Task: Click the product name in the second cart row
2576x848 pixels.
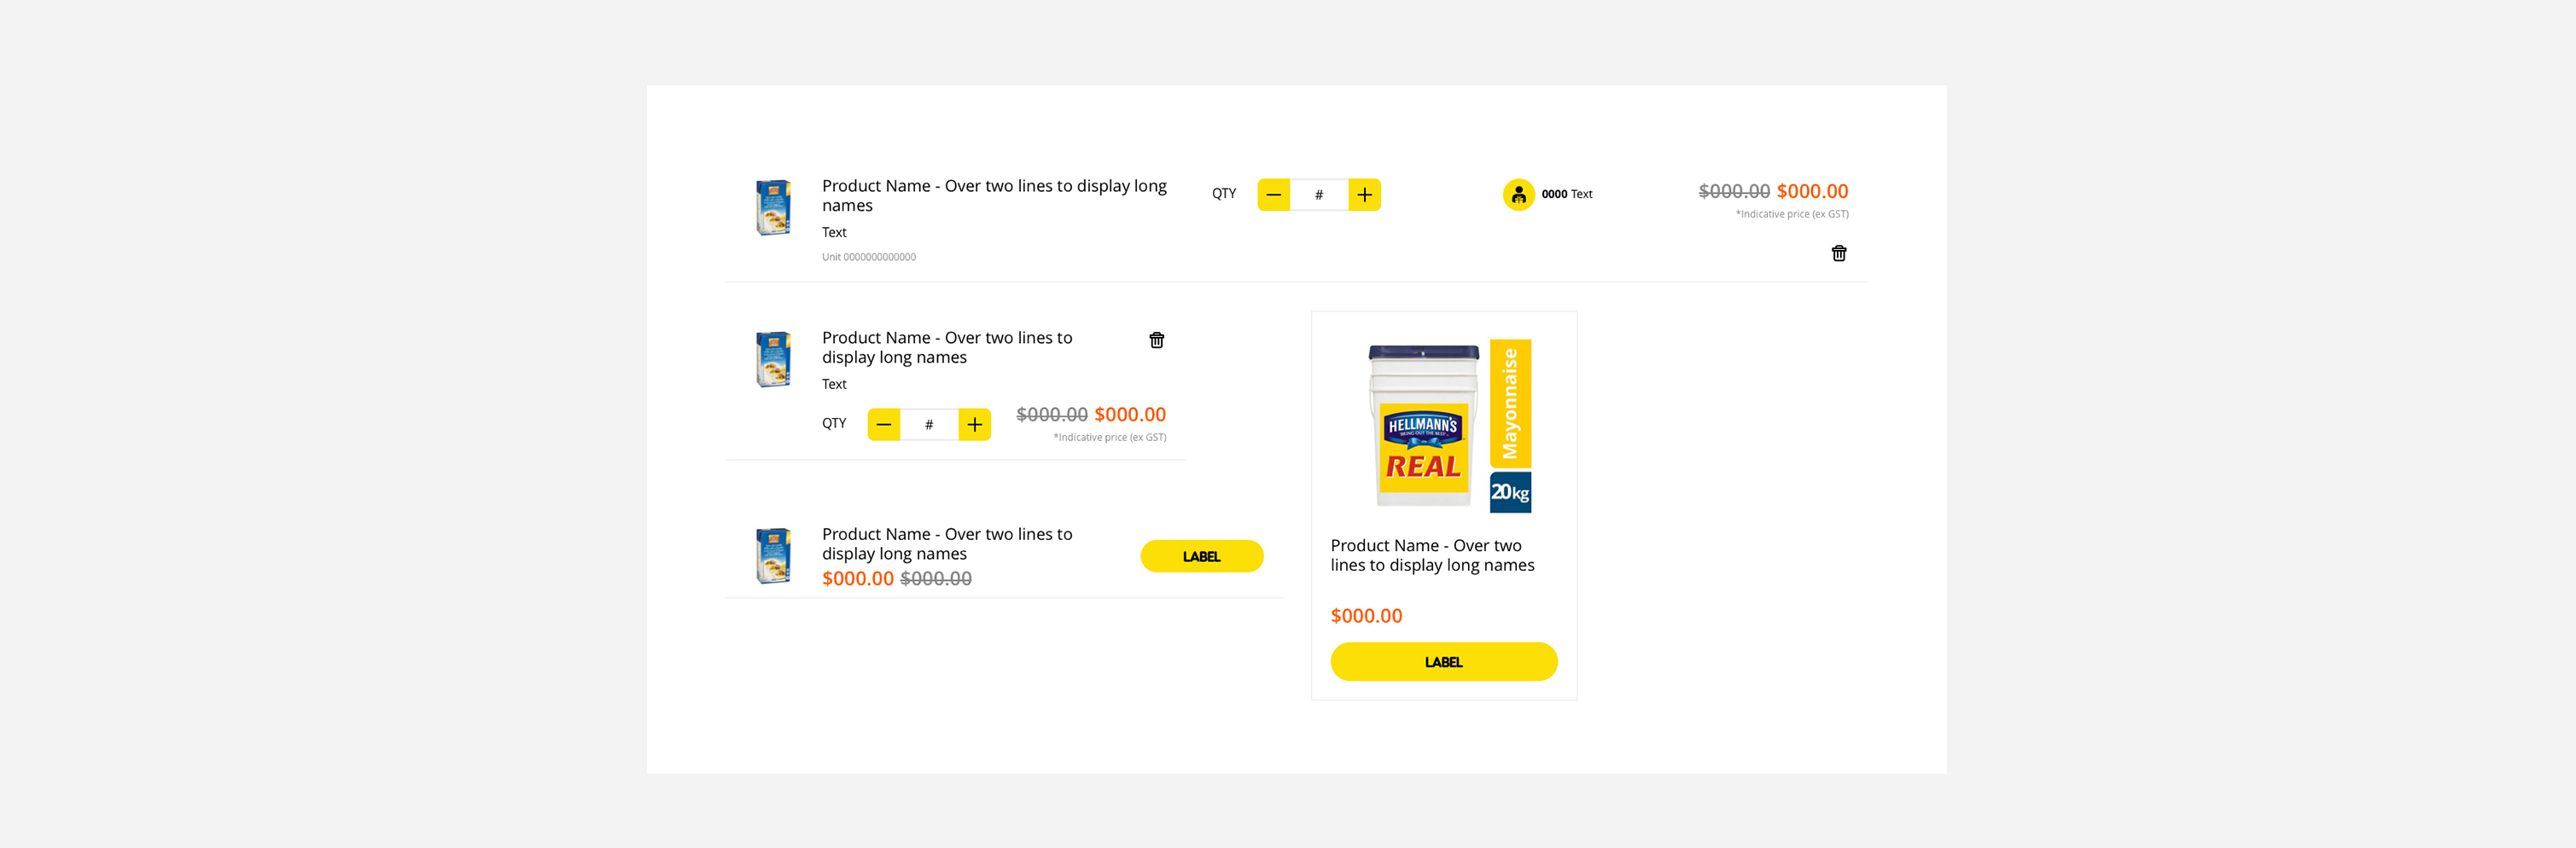Action: point(946,347)
